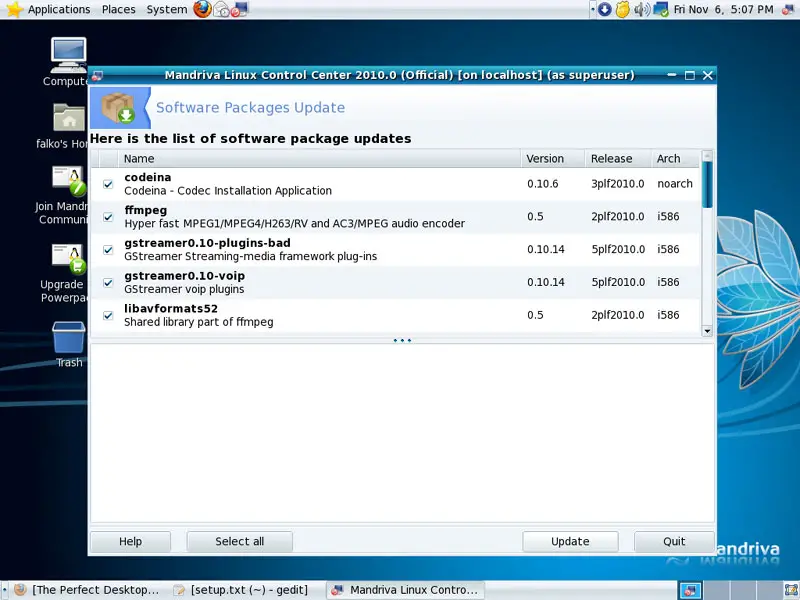
Task: Click the panel icon right of the clock
Action: (789, 9)
